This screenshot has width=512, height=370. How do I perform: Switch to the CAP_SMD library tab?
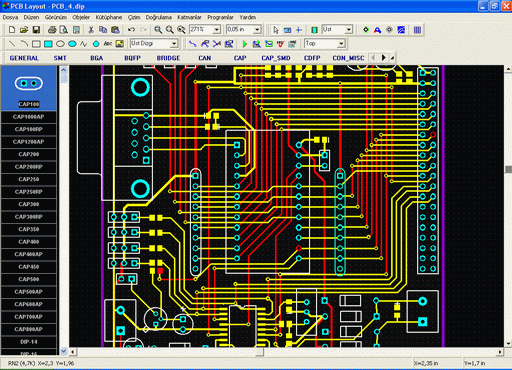276,58
